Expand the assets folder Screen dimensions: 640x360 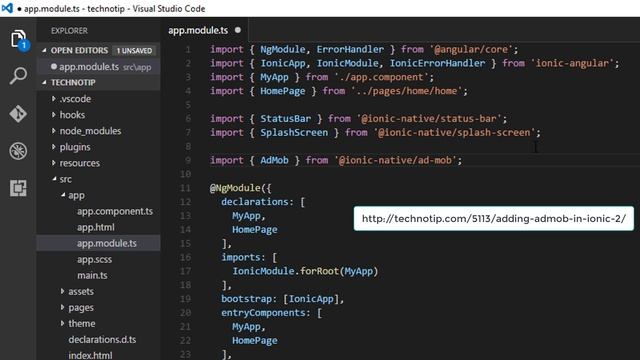coord(62,291)
